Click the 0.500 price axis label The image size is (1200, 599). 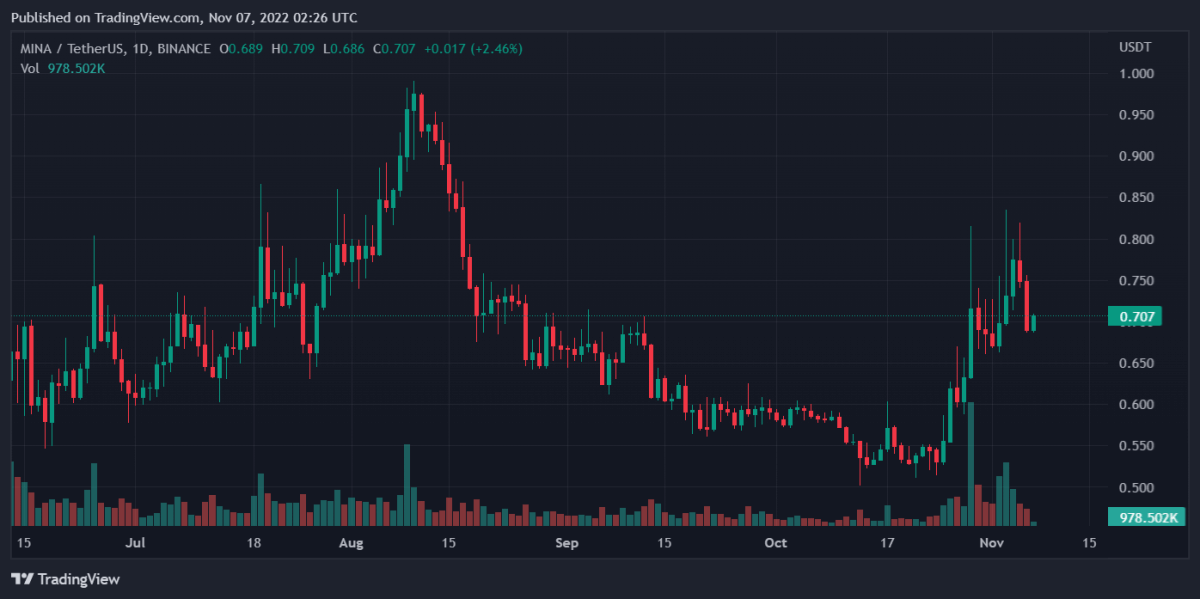pos(1136,488)
